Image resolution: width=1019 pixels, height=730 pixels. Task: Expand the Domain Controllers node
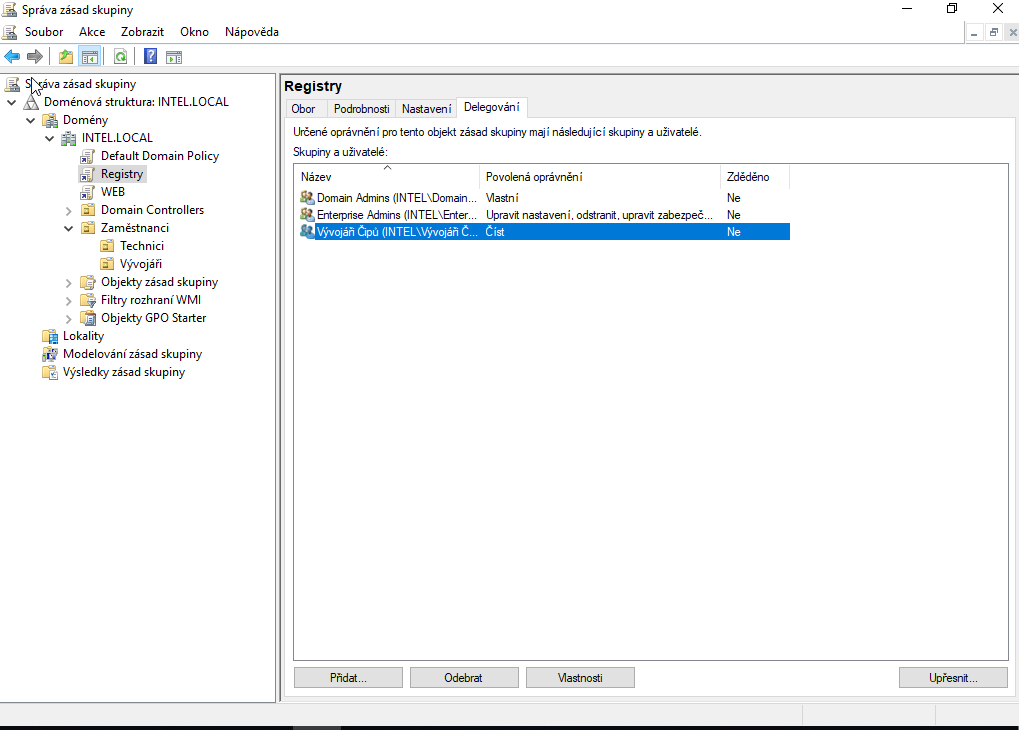pyautogui.click(x=69, y=211)
